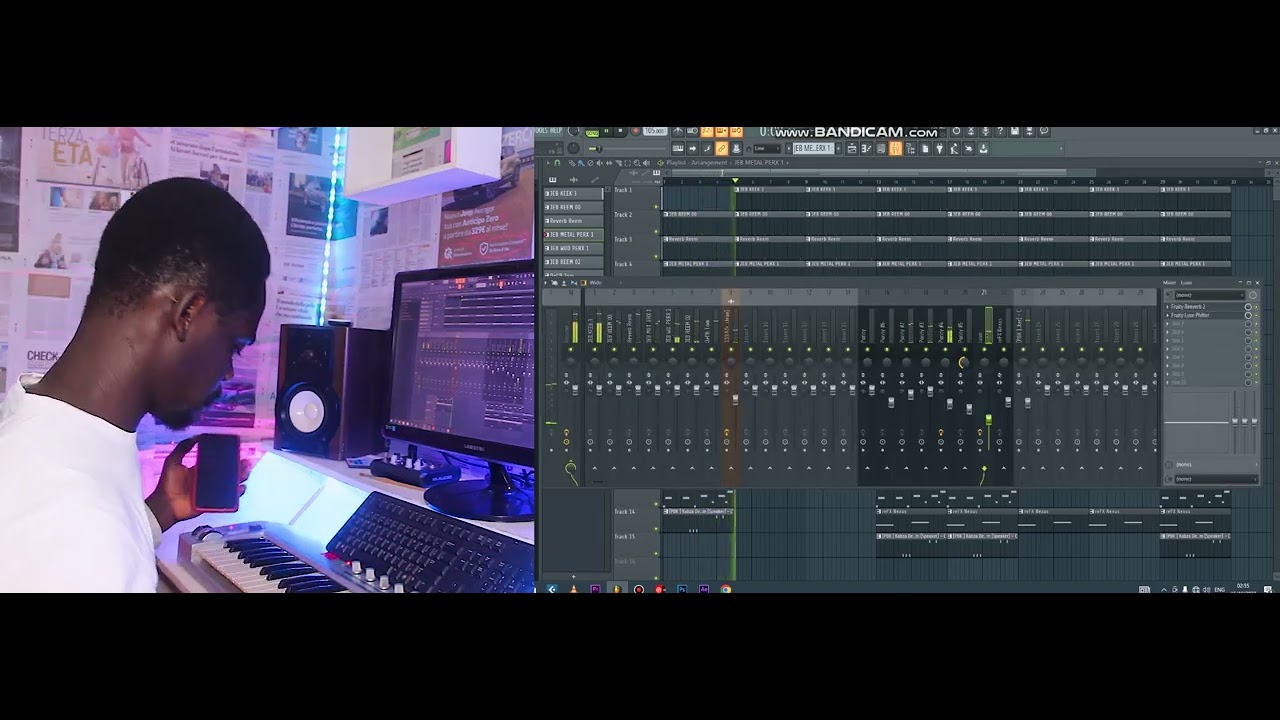Mute the Master mixer track
Screen dimensions: 1280x720
pyautogui.click(x=570, y=349)
